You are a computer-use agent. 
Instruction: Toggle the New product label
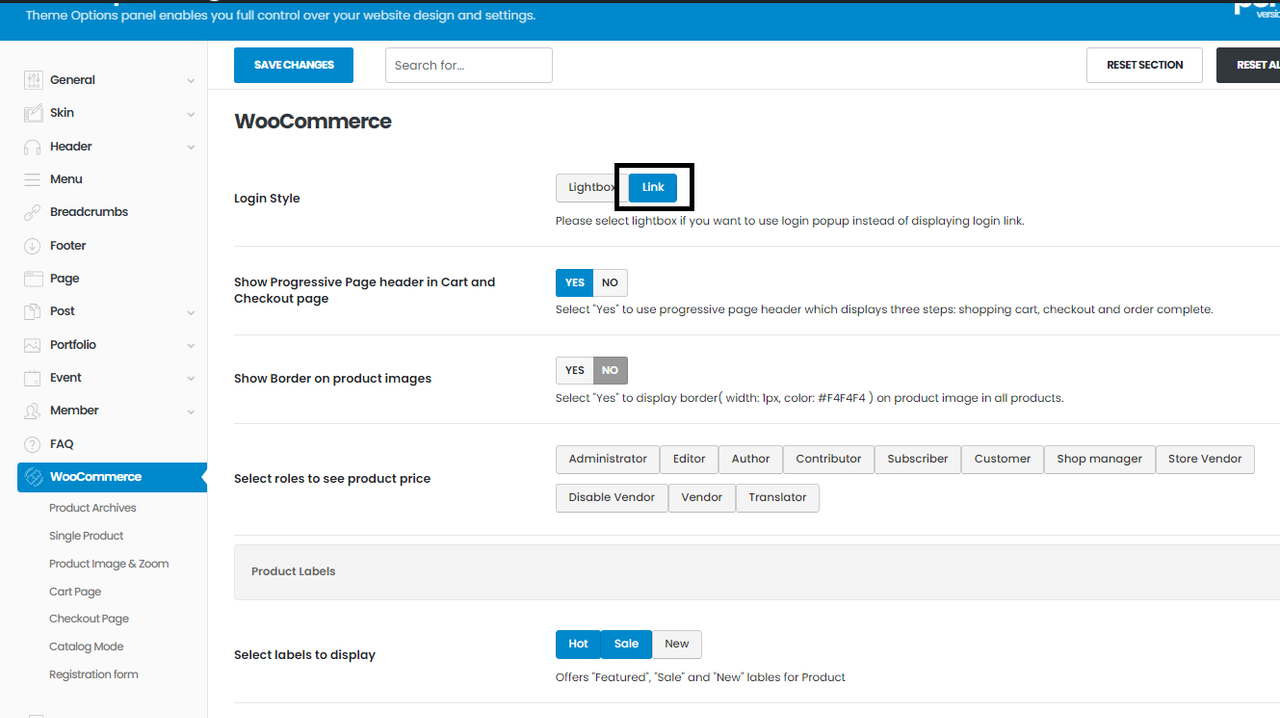677,644
